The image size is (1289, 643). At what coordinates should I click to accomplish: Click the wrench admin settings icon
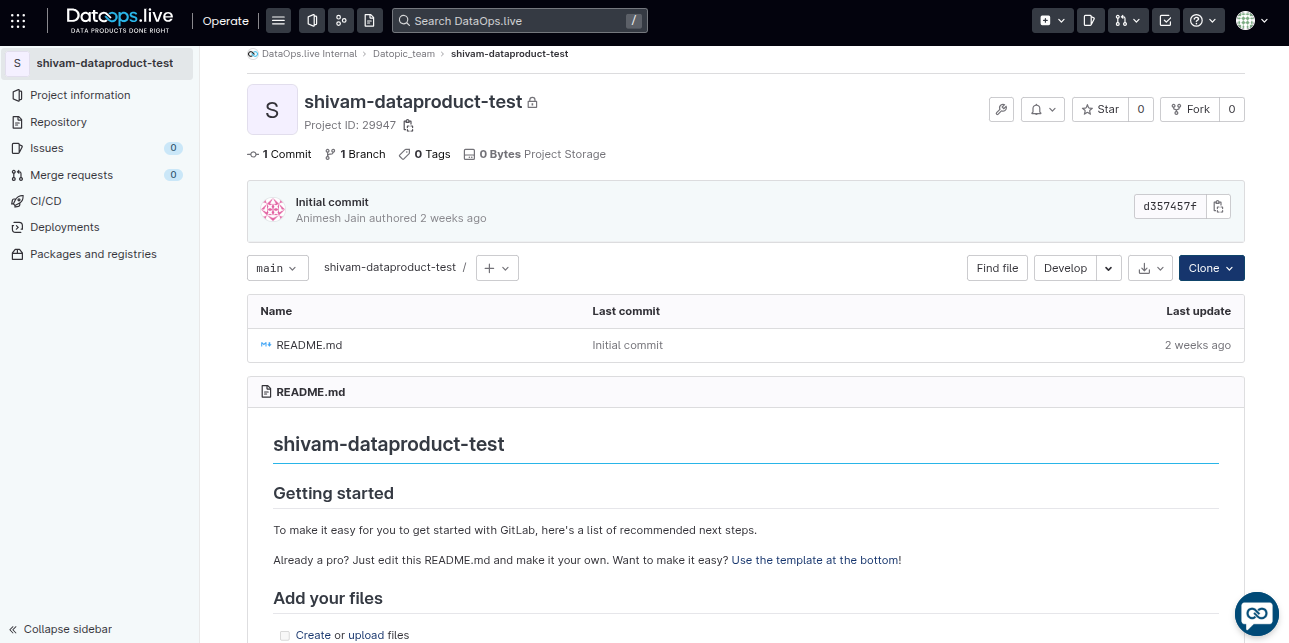1001,110
